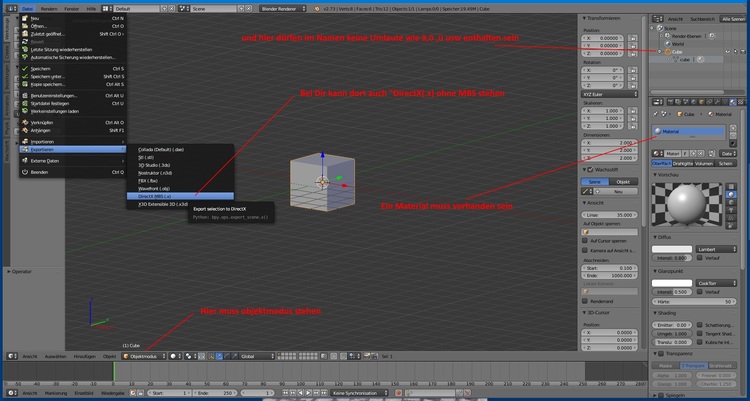
Task: Open the Blender Renderer engine dropdown
Action: [x=283, y=9]
